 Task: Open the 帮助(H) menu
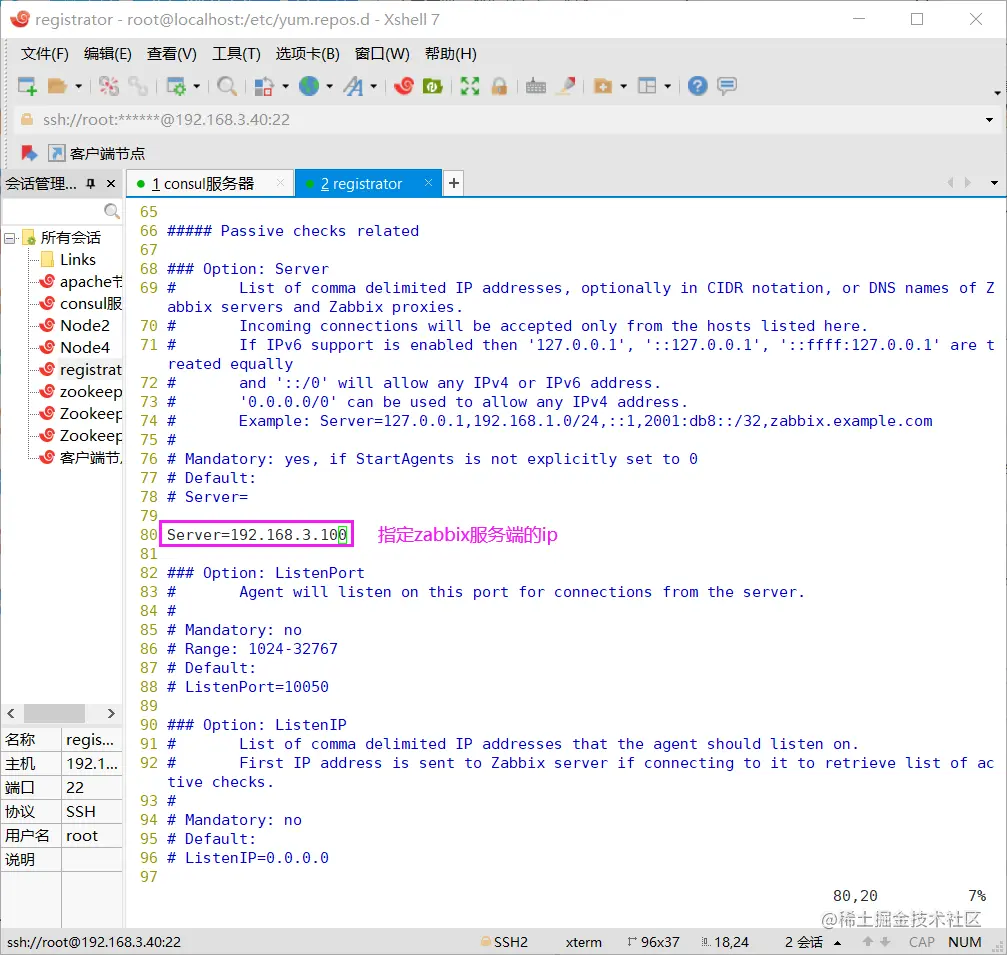[x=451, y=53]
